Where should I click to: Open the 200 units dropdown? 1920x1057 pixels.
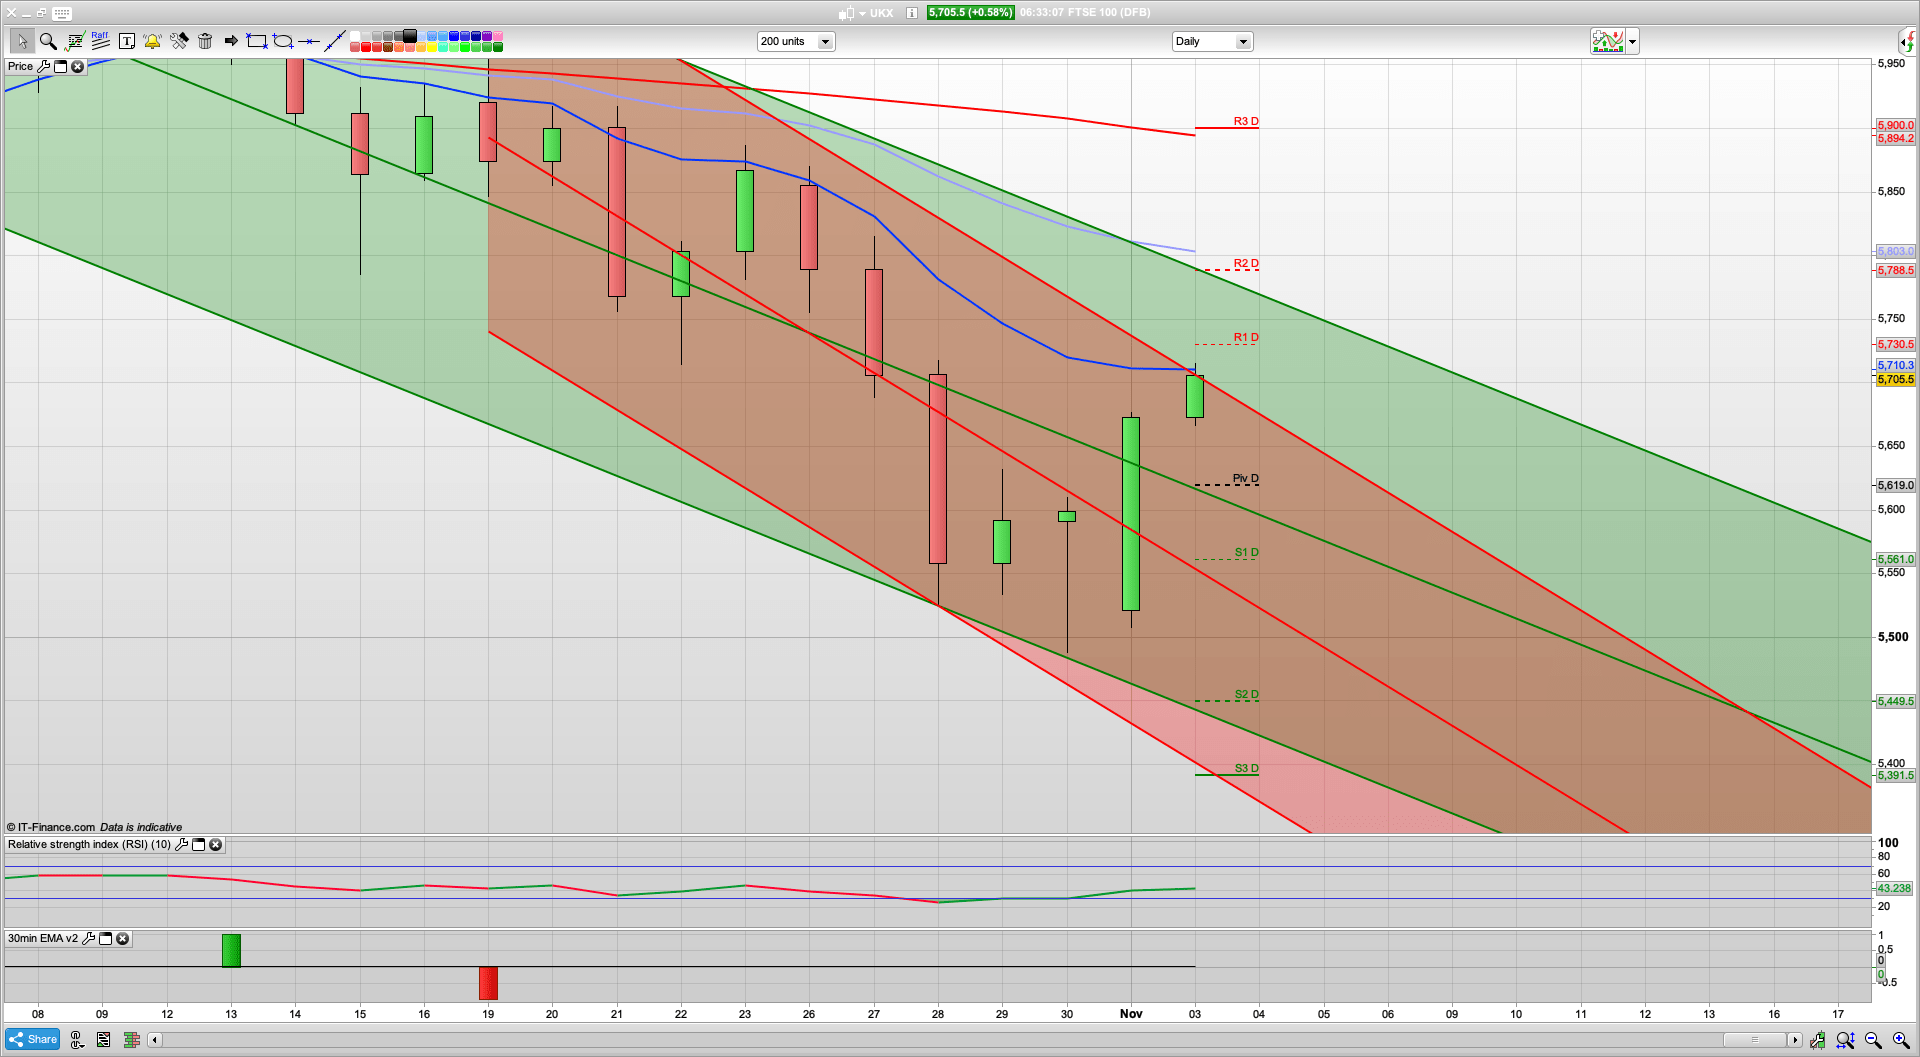[825, 42]
